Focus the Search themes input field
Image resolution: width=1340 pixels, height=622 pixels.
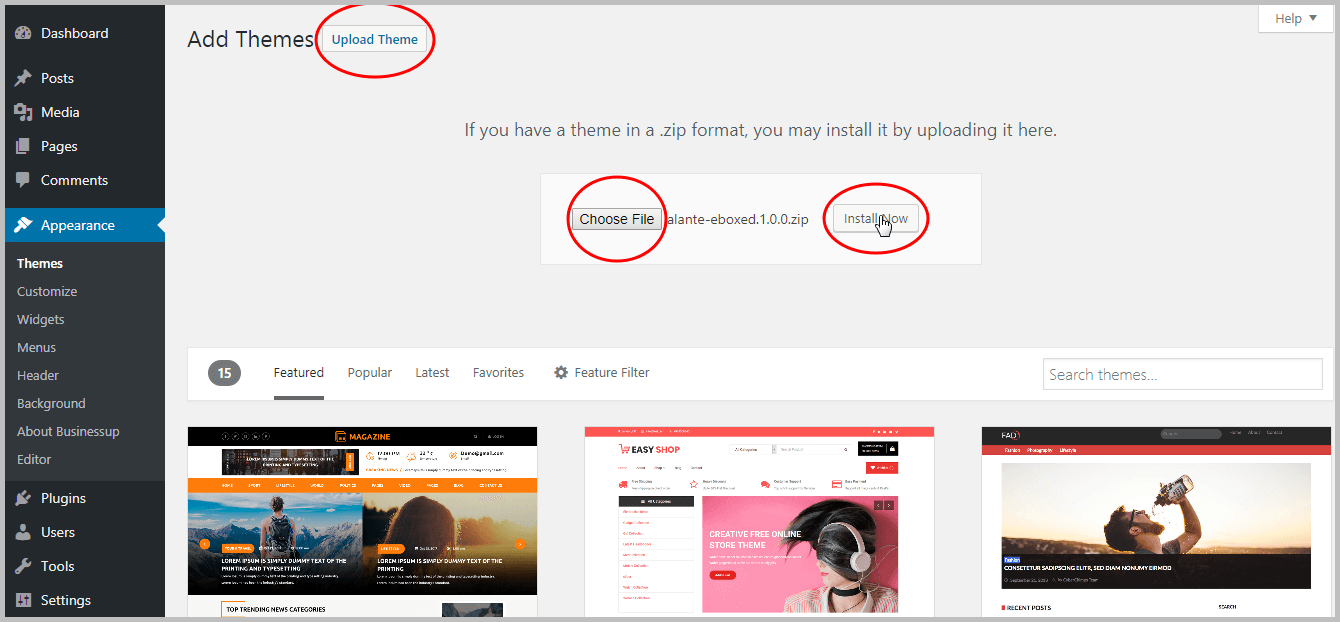click(1182, 374)
